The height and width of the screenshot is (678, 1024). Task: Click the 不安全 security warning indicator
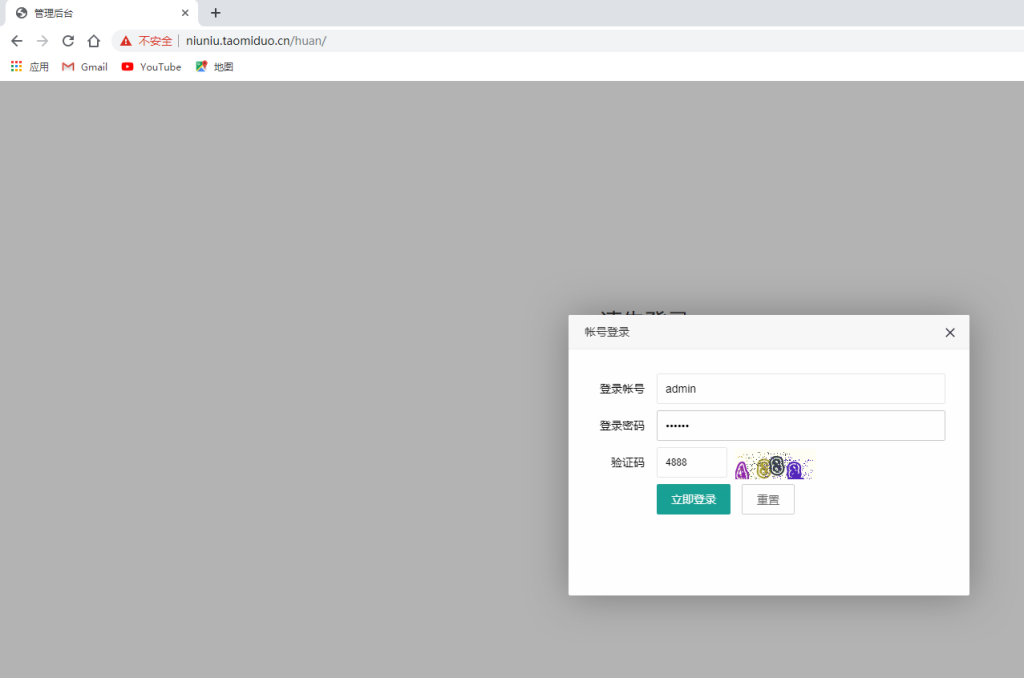pyautogui.click(x=146, y=41)
